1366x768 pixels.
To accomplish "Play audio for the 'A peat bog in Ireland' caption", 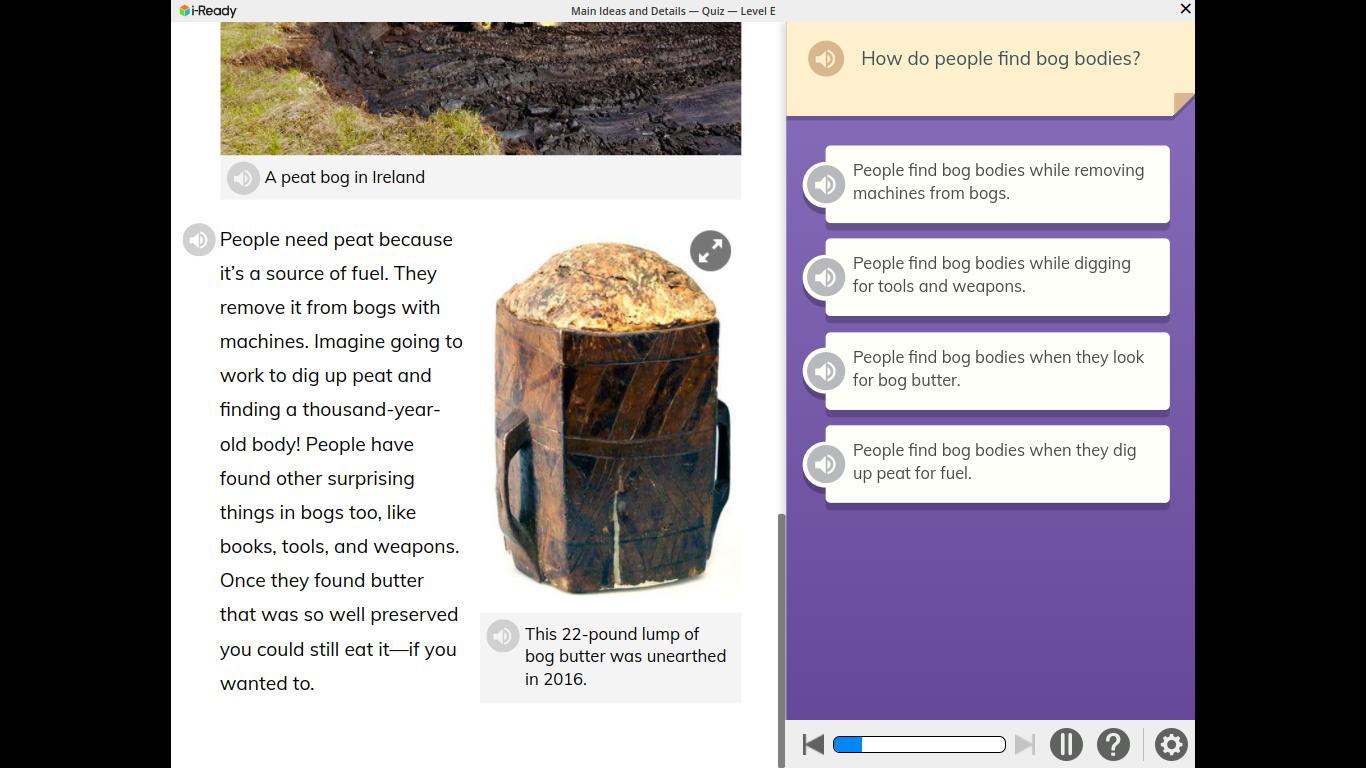I will (x=243, y=178).
